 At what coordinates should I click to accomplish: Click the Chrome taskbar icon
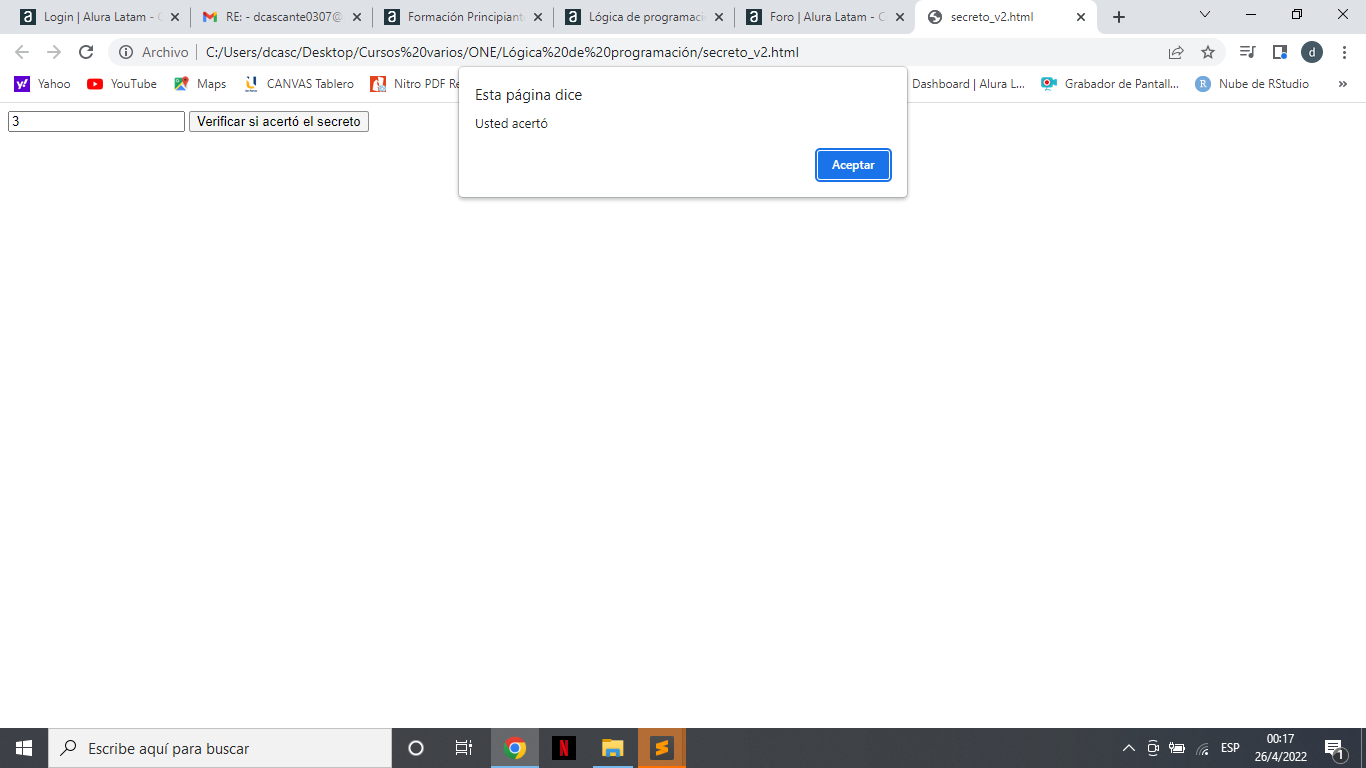point(515,748)
